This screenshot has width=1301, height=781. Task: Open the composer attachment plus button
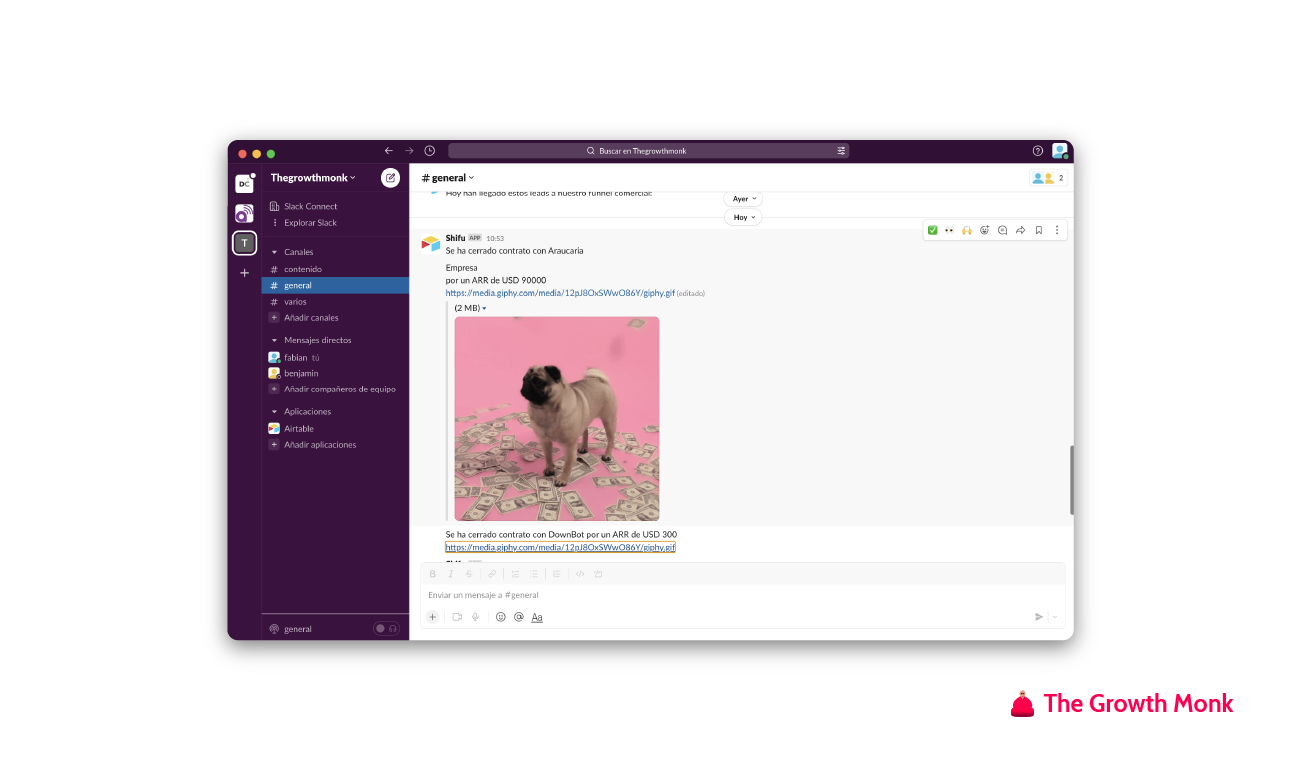(433, 617)
